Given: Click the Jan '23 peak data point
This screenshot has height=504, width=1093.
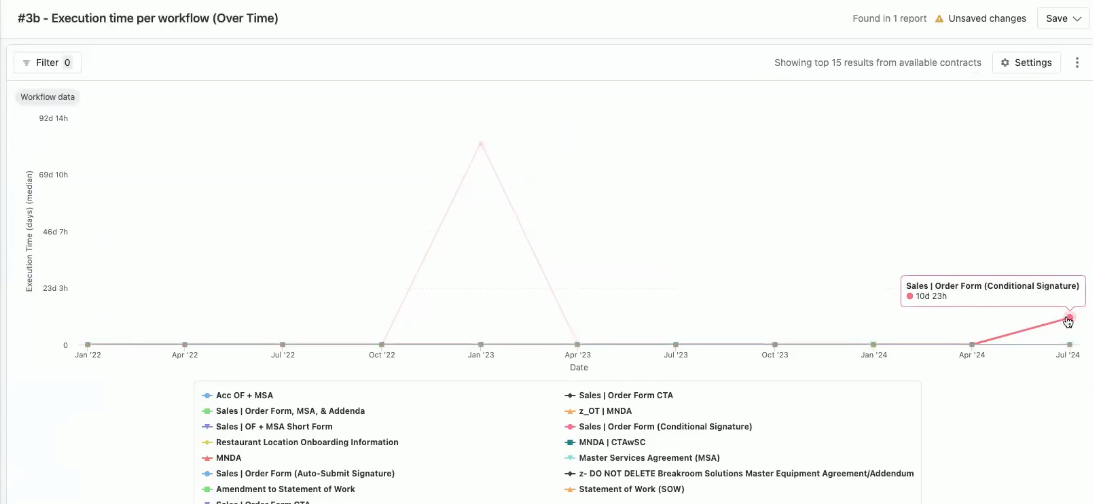Looking at the screenshot, I should pos(481,143).
